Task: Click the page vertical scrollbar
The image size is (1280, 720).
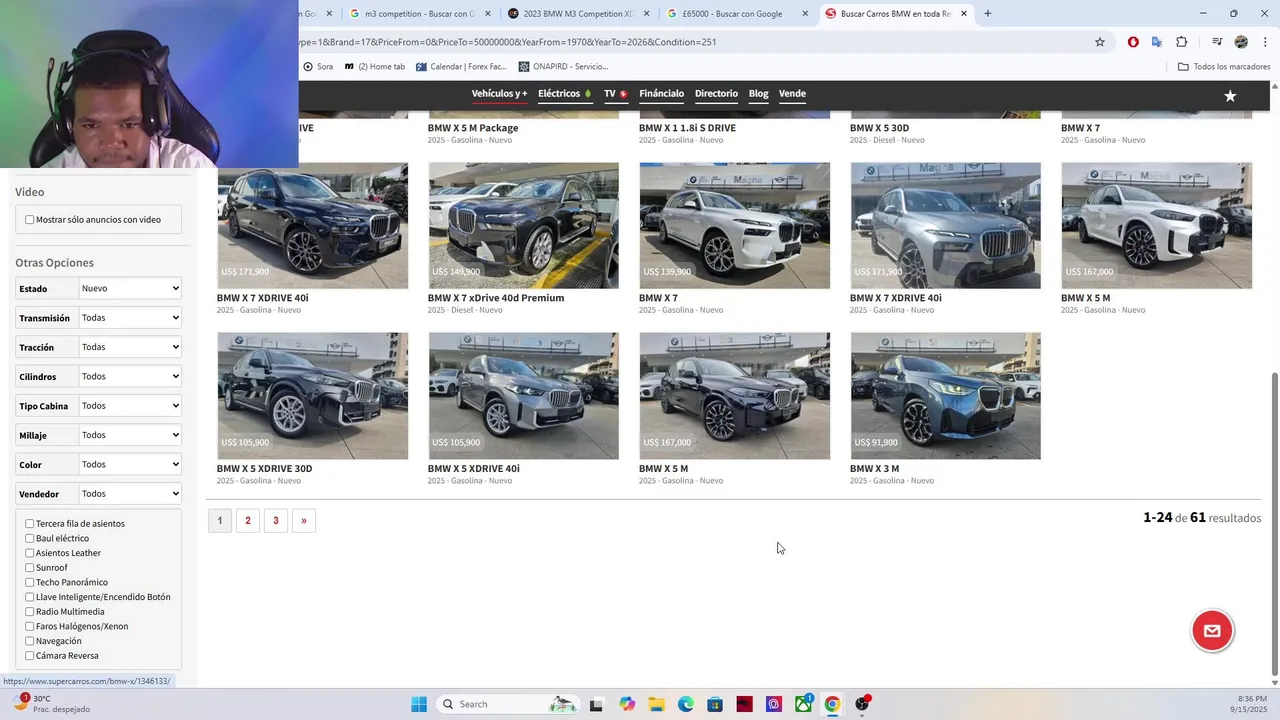Action: click(1273, 524)
